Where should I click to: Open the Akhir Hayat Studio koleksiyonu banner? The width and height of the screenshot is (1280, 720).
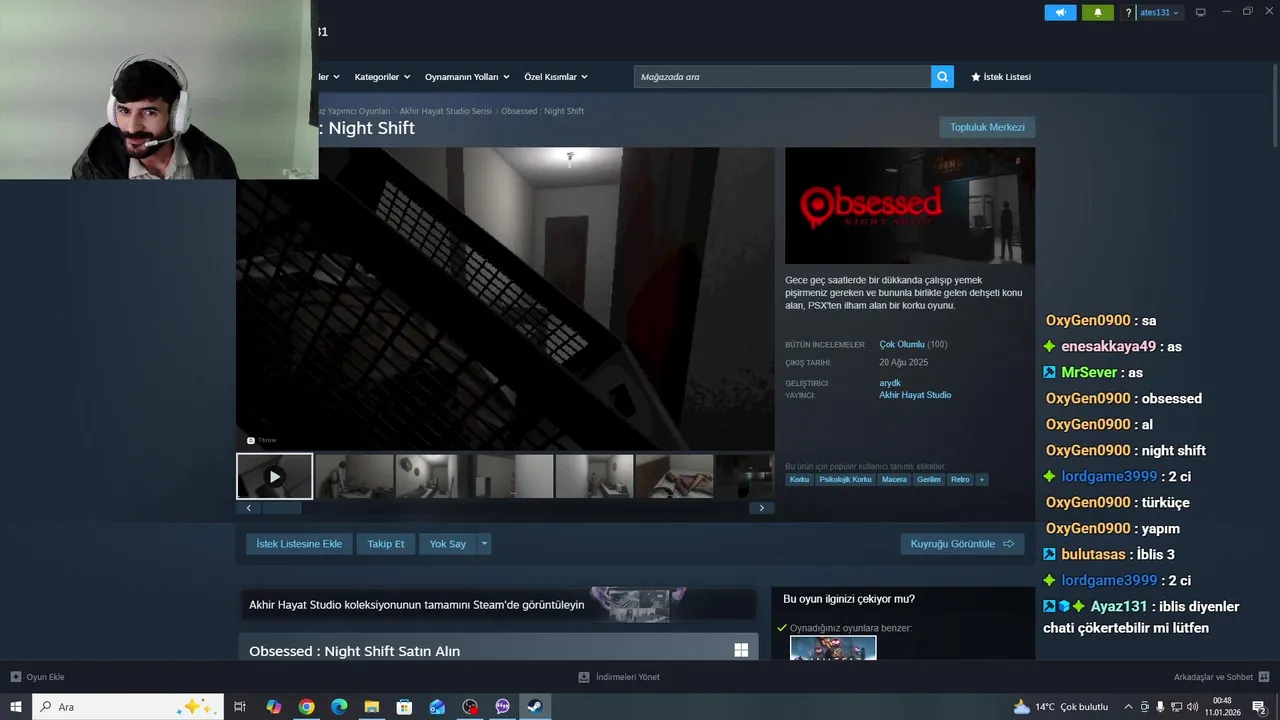(498, 604)
